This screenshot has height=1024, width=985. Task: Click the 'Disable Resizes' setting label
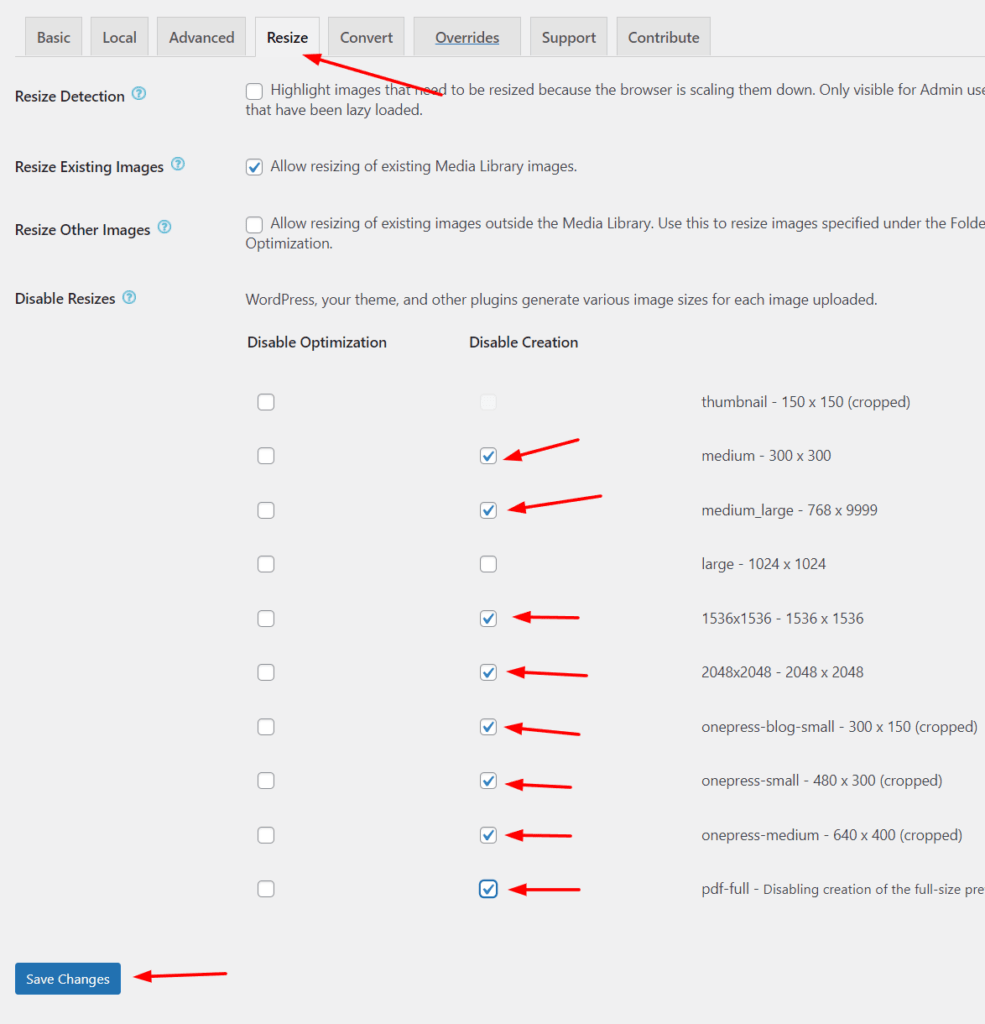[65, 298]
